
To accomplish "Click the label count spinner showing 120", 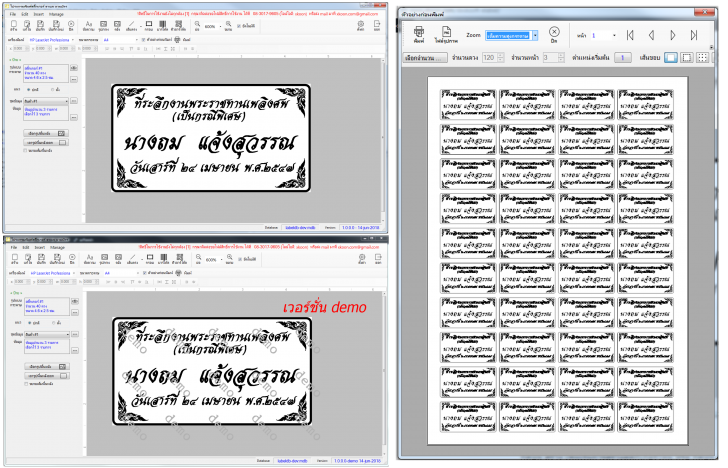I will pyautogui.click(x=493, y=58).
